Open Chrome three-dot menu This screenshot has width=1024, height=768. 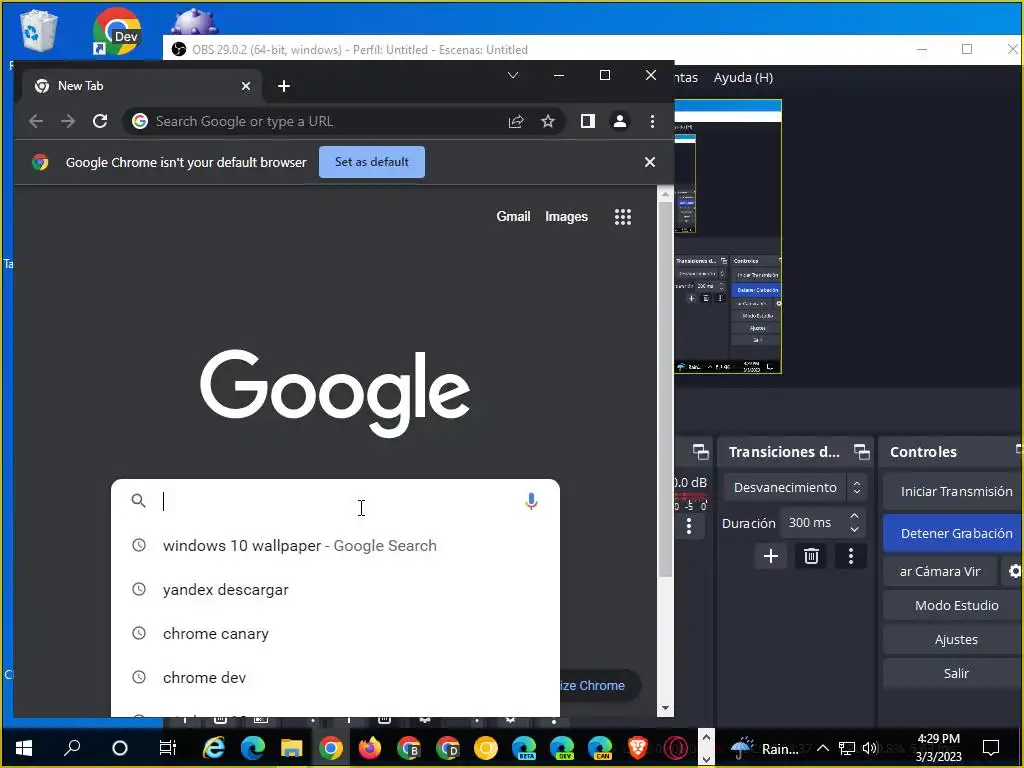tap(652, 121)
